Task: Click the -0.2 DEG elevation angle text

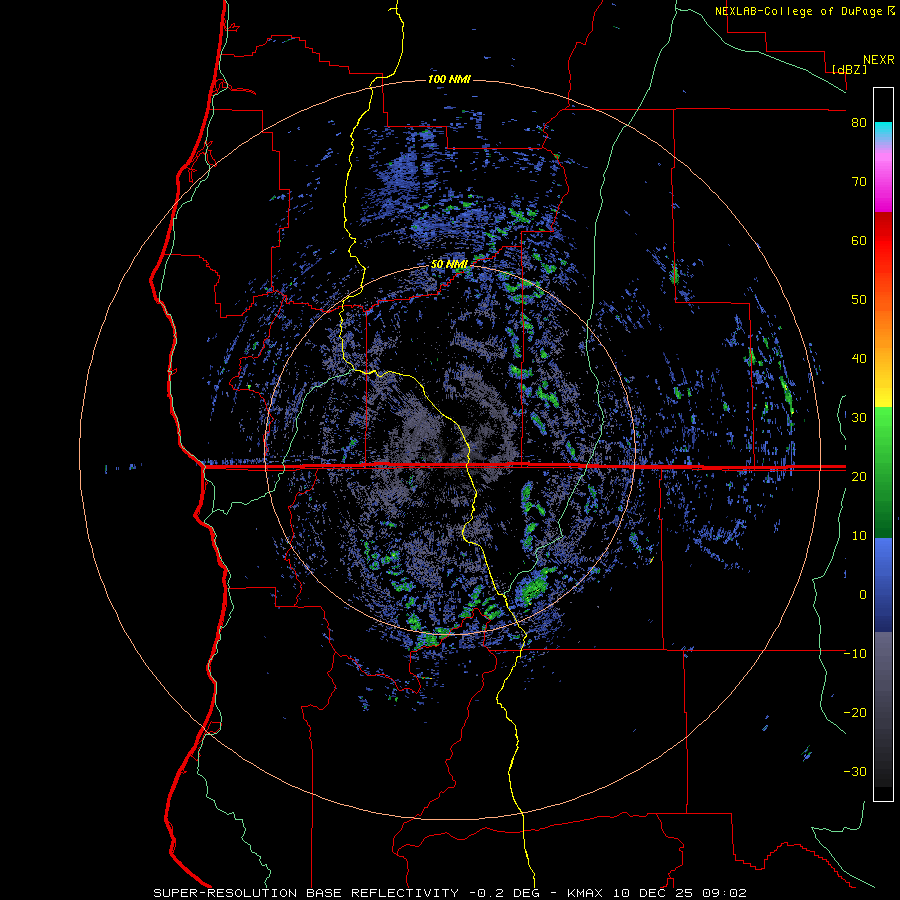Action: pyautogui.click(x=507, y=893)
